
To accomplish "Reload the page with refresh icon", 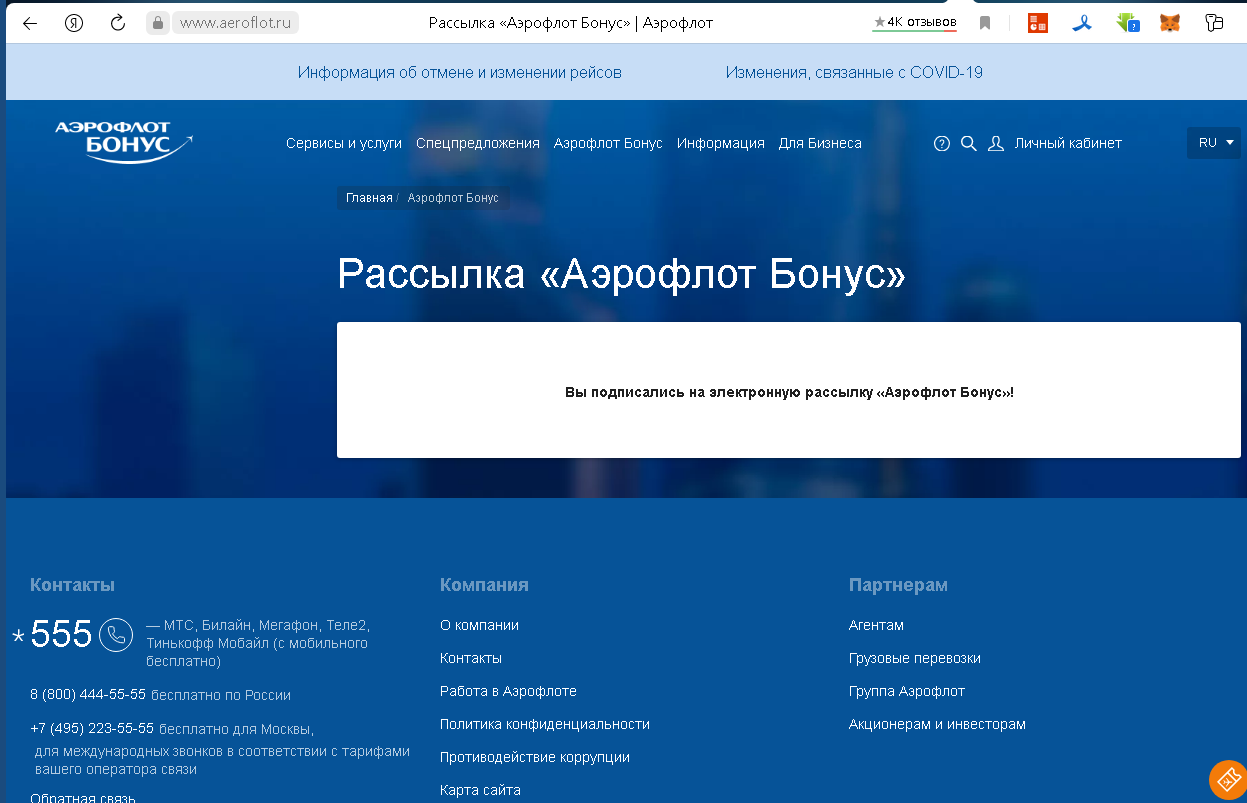I will (x=118, y=23).
